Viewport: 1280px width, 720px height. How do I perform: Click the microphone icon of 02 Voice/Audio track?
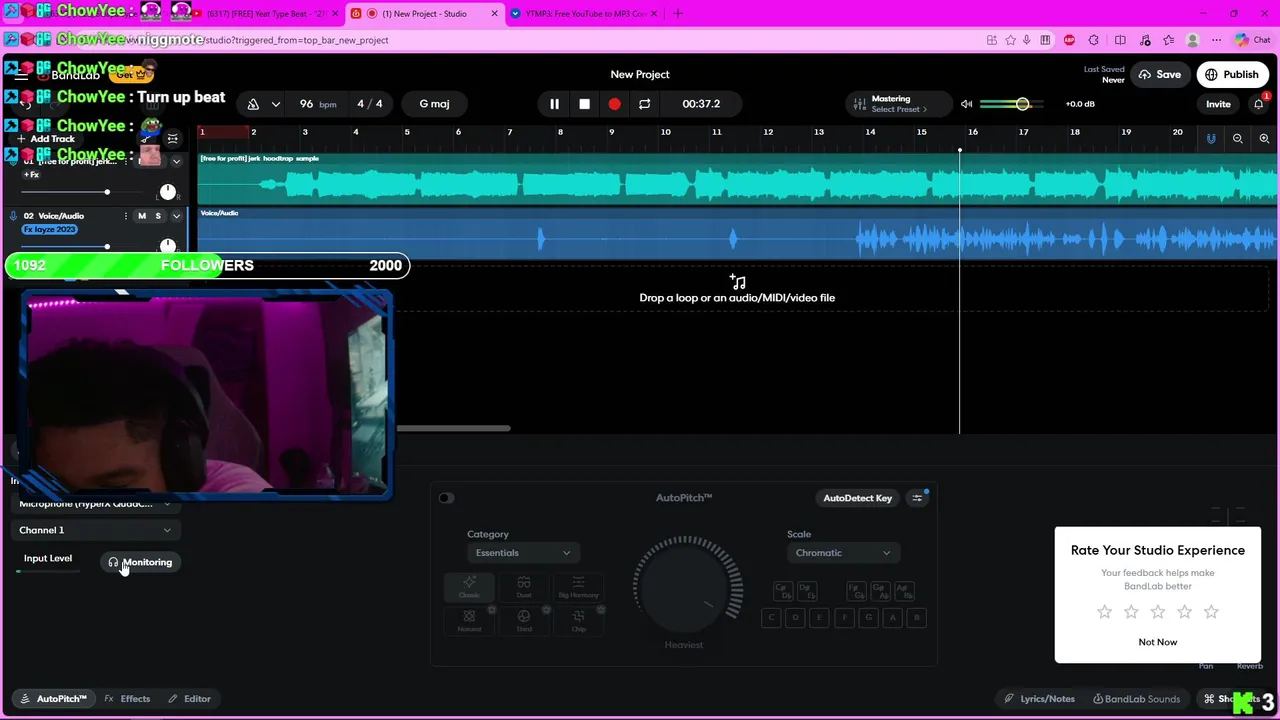click(13, 216)
